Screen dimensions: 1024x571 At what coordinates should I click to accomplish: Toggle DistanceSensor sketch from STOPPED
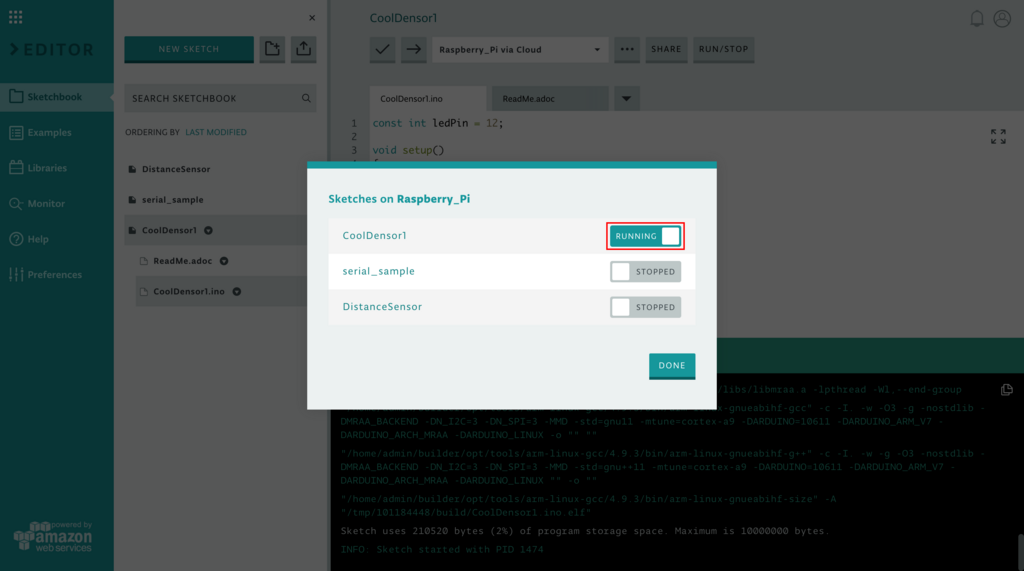coord(645,307)
